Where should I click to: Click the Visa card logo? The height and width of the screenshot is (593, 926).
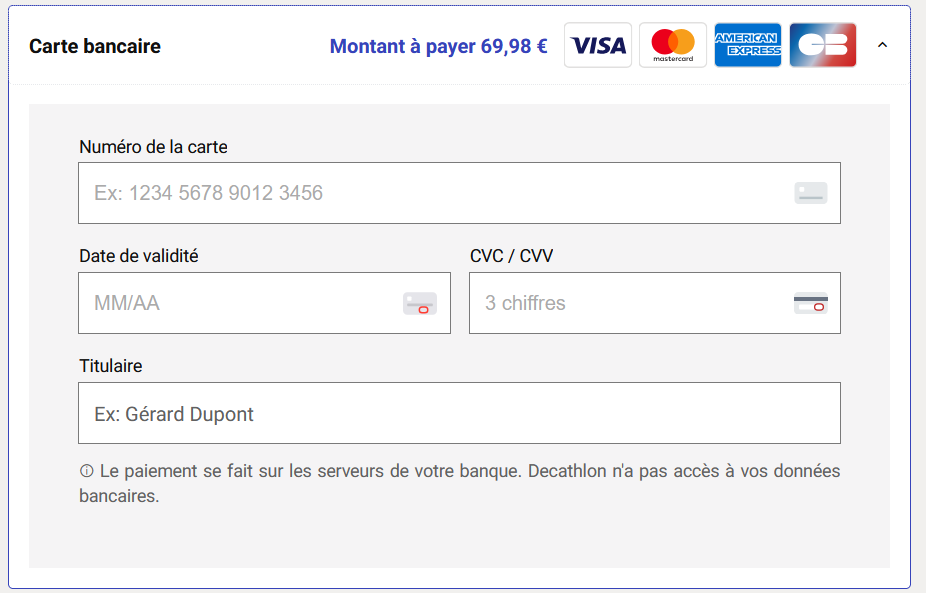pyautogui.click(x=598, y=45)
